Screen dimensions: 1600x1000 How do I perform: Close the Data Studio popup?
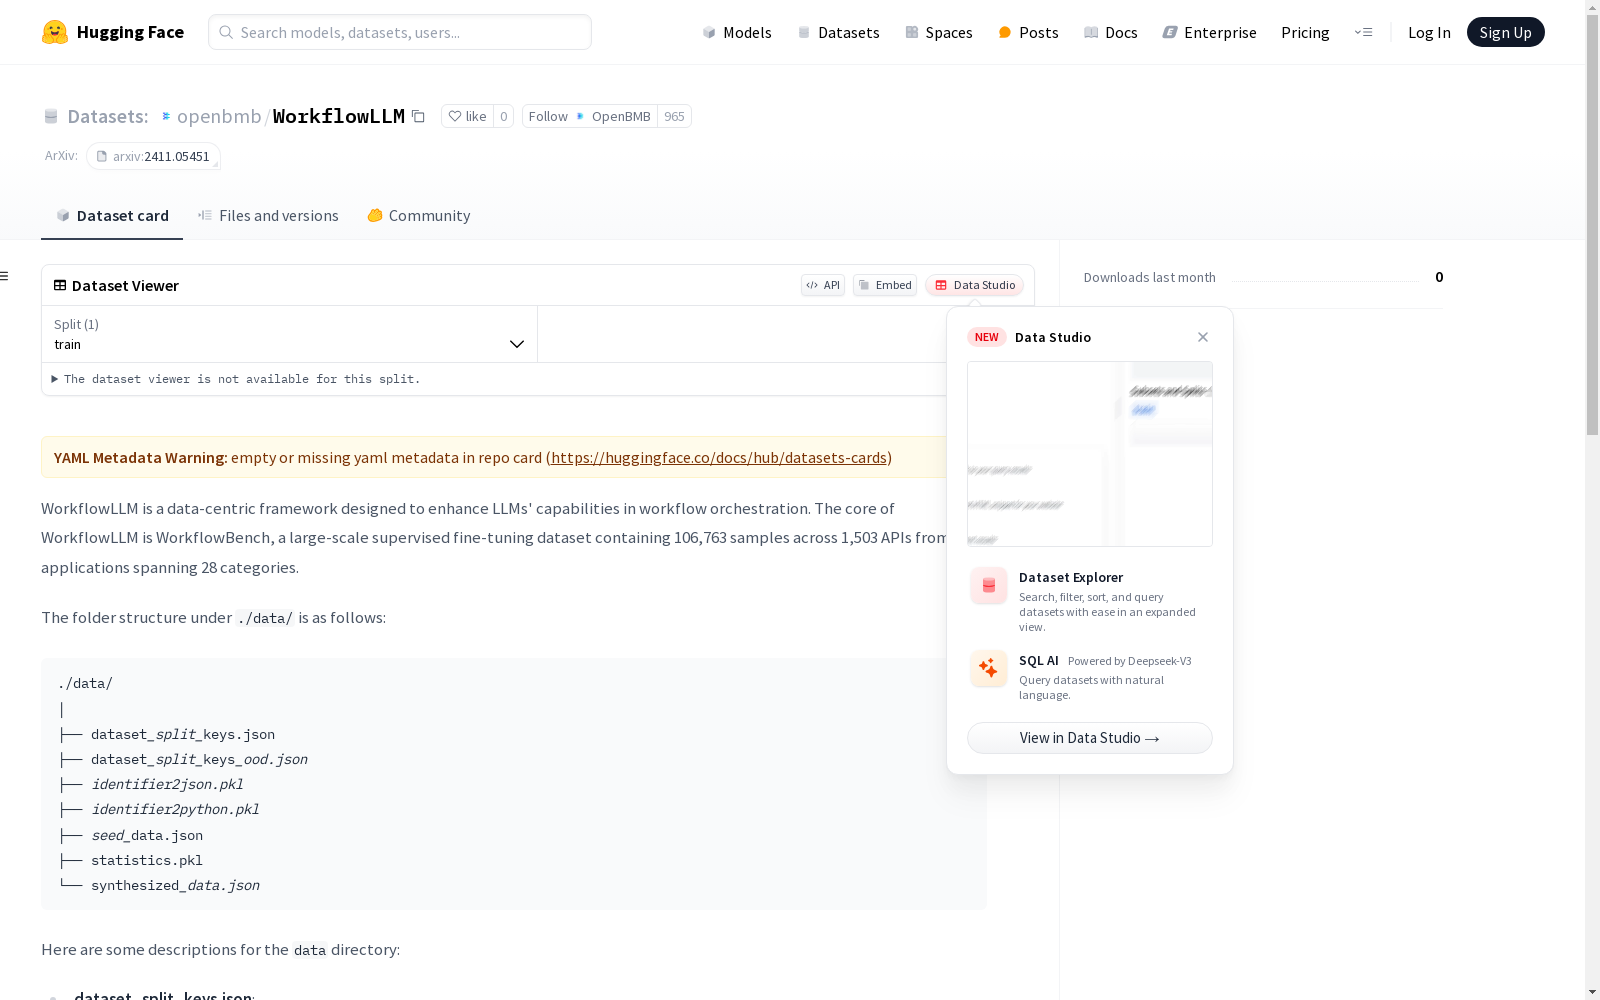tap(1203, 337)
